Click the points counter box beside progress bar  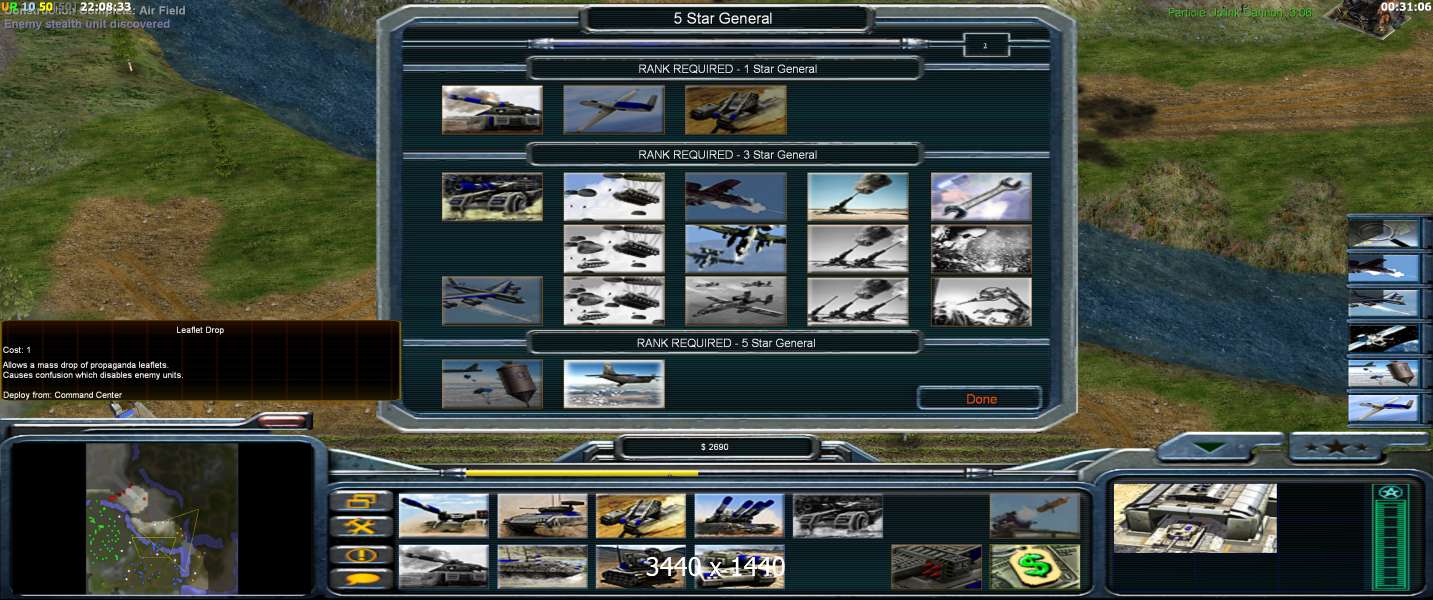(986, 45)
